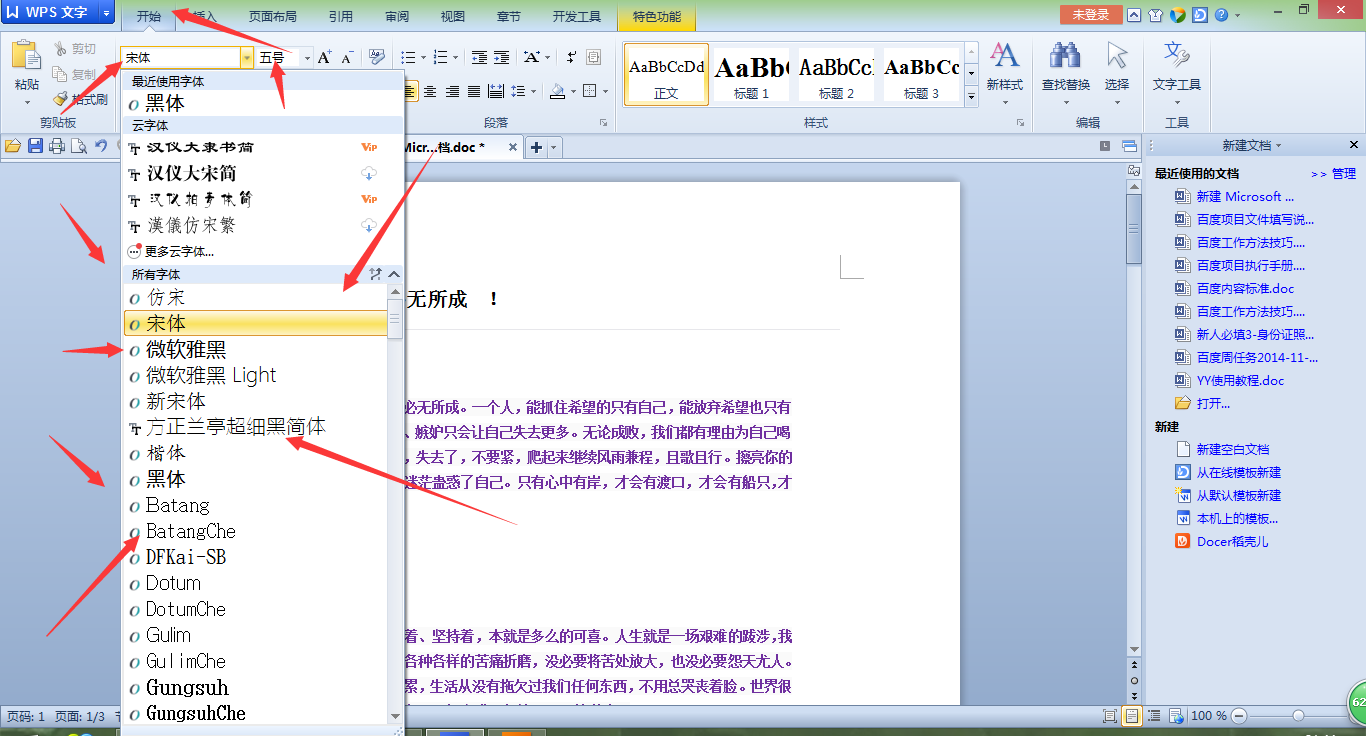The height and width of the screenshot is (736, 1366).
Task: Switch to outline view in status bar
Action: click(1155, 716)
